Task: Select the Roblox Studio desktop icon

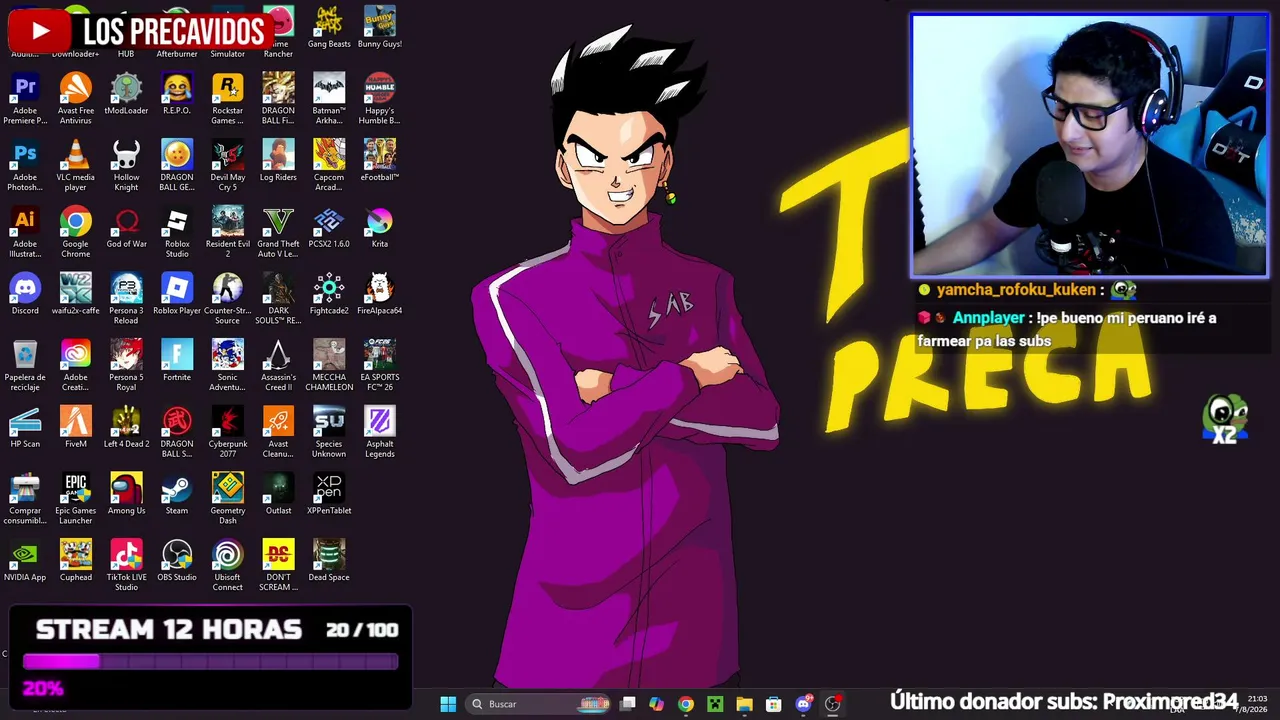Action: click(x=177, y=233)
